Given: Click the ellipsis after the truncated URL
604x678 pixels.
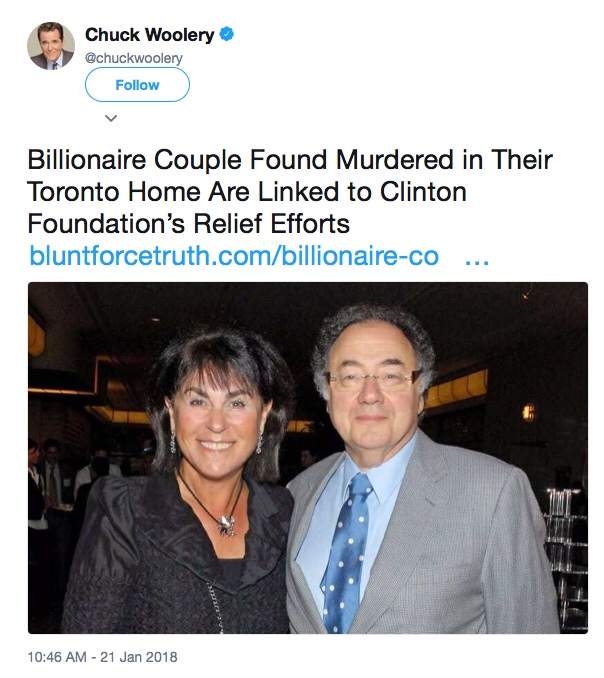Looking at the screenshot, I should pyautogui.click(x=477, y=255).
